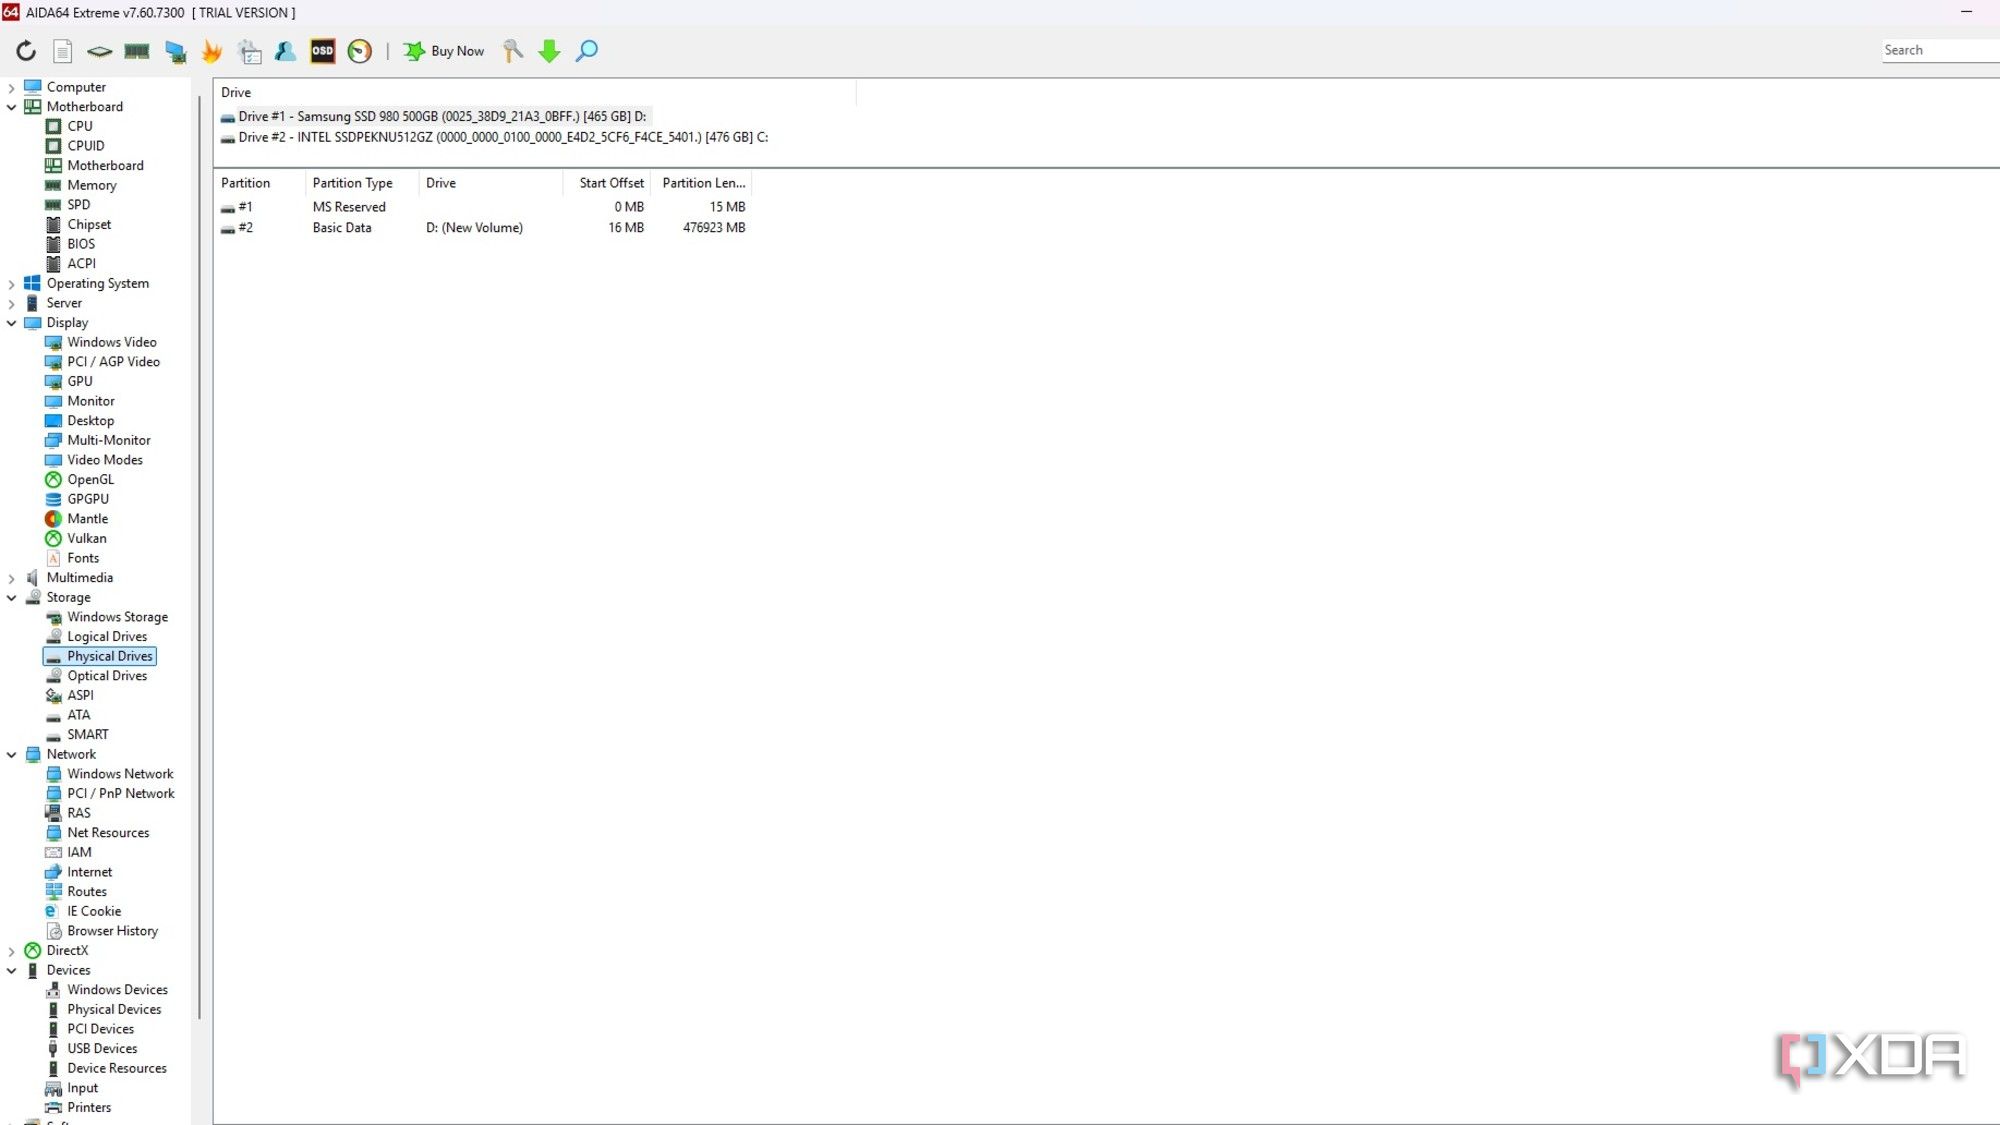2000x1125 pixels.
Task: Launch the flame stability test icon
Action: 212,51
